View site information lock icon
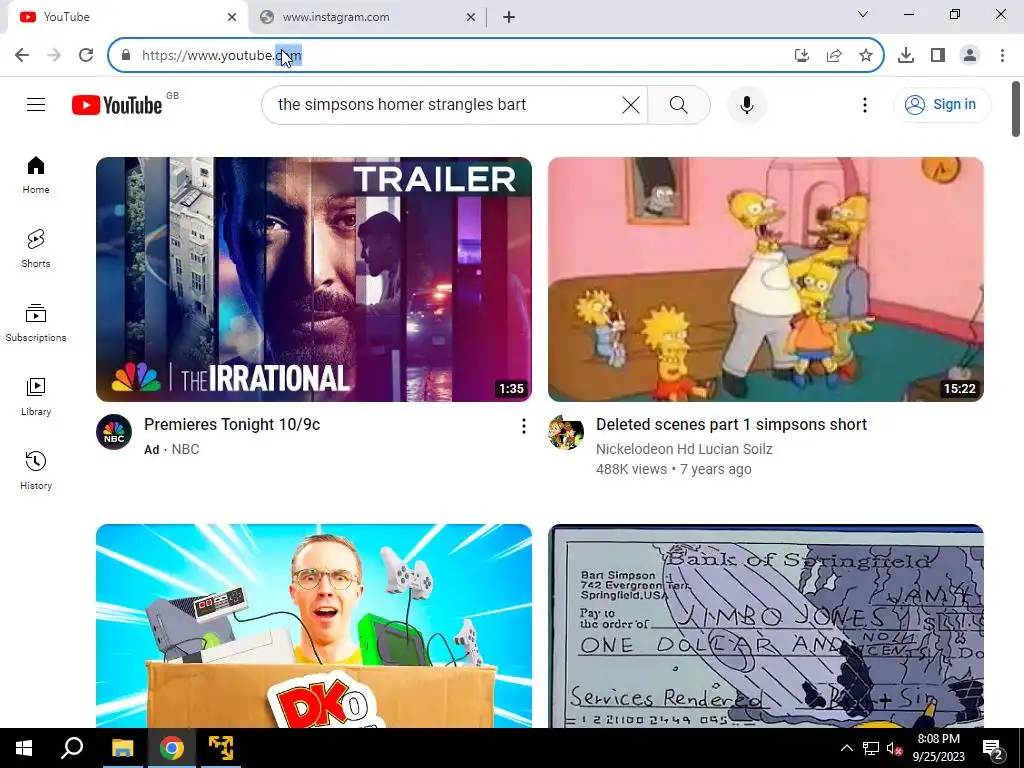This screenshot has height=768, width=1024. pos(126,55)
